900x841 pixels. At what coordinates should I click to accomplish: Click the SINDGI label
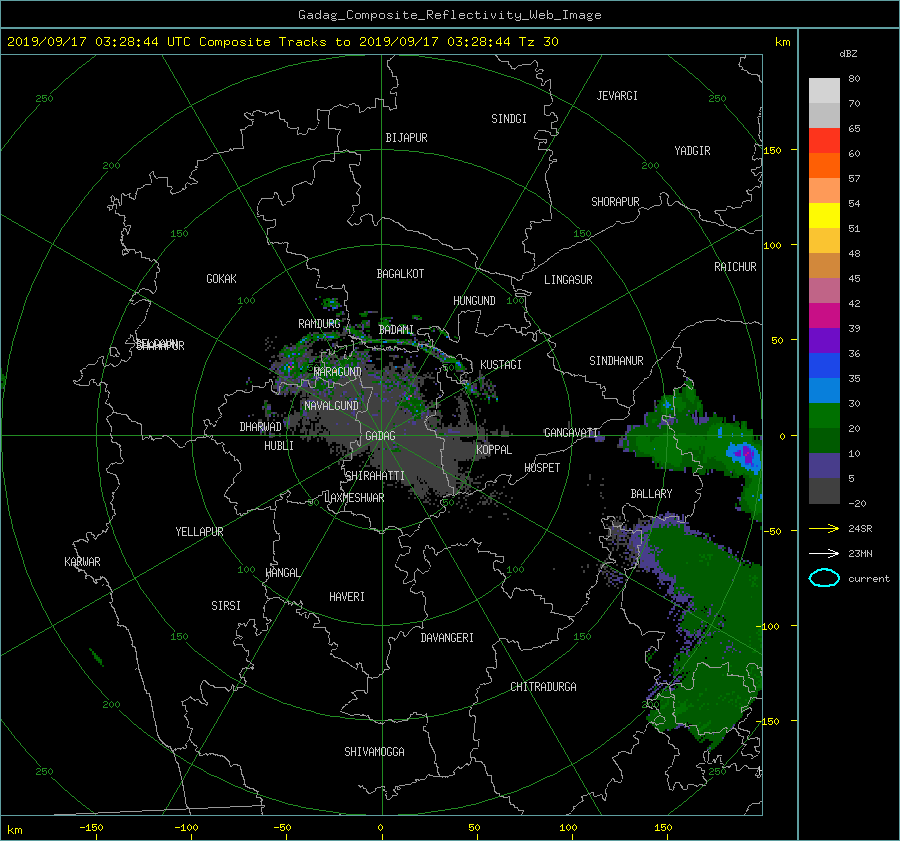[x=509, y=119]
